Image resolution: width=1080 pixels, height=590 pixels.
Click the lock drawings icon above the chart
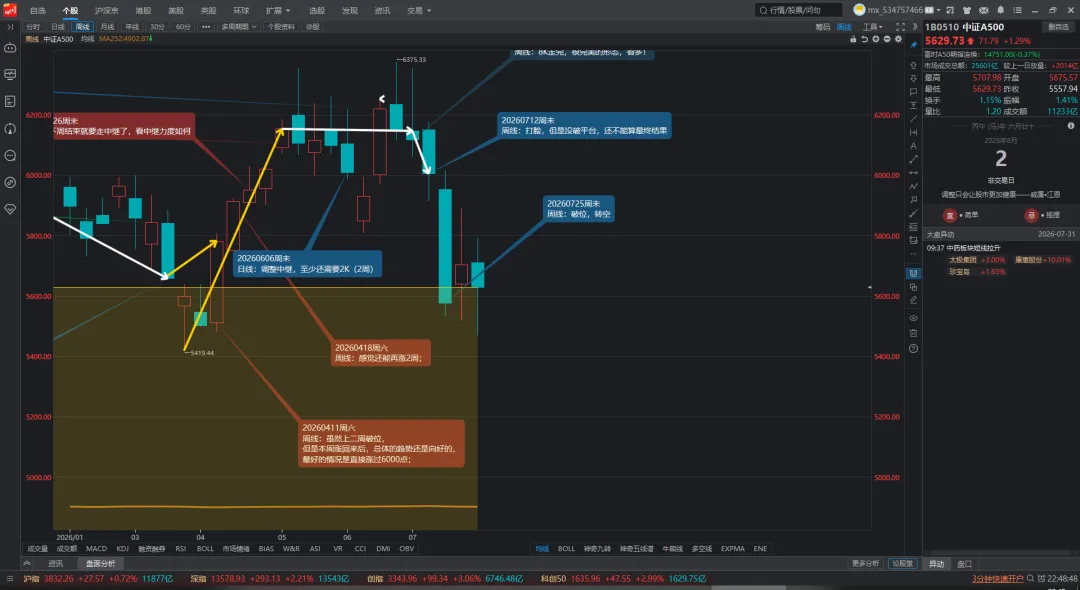tap(853, 39)
